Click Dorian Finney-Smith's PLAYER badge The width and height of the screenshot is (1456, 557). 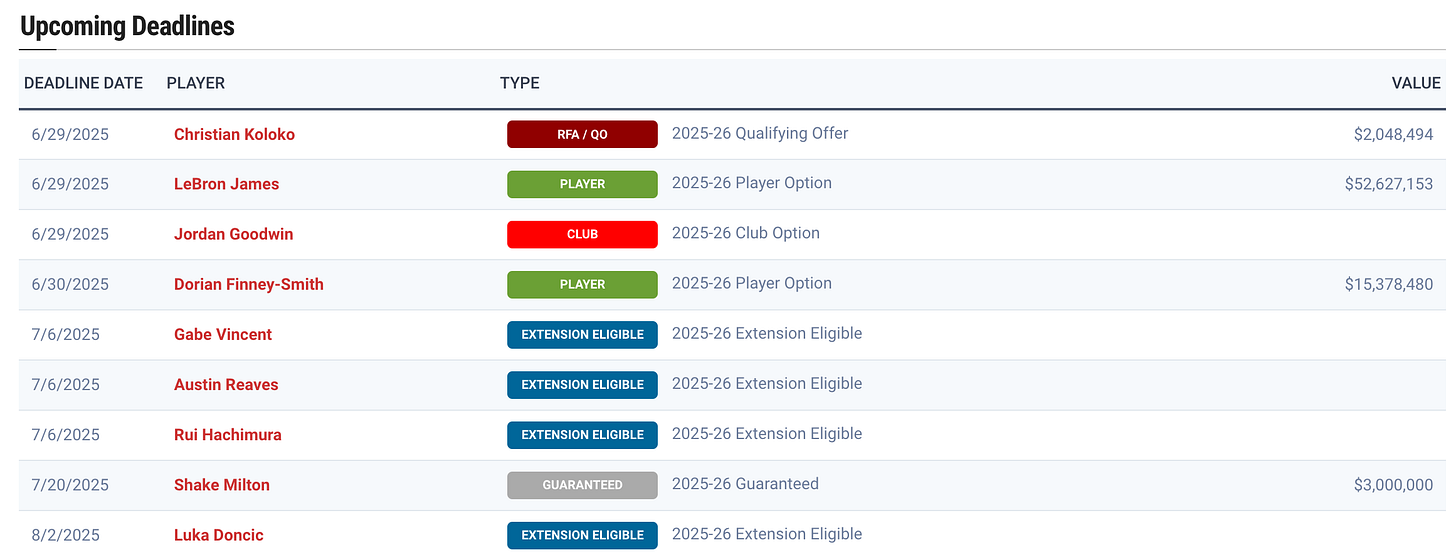coord(582,284)
